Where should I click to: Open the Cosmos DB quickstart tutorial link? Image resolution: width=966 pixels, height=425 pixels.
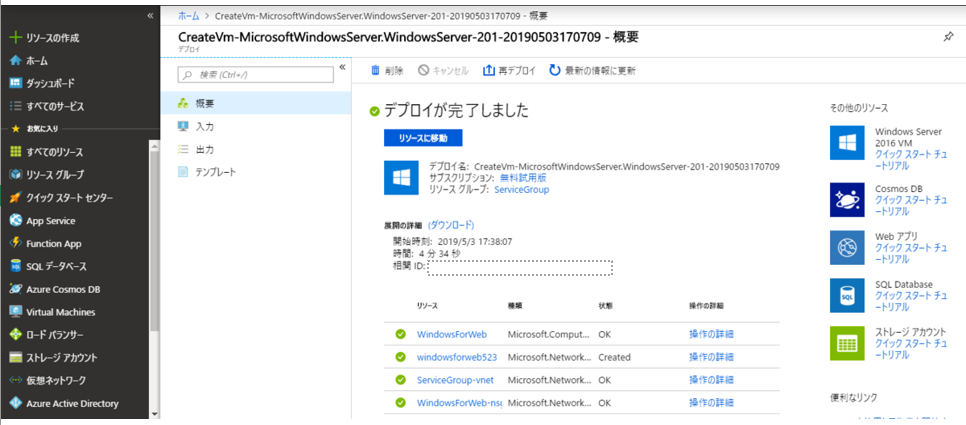tap(911, 205)
